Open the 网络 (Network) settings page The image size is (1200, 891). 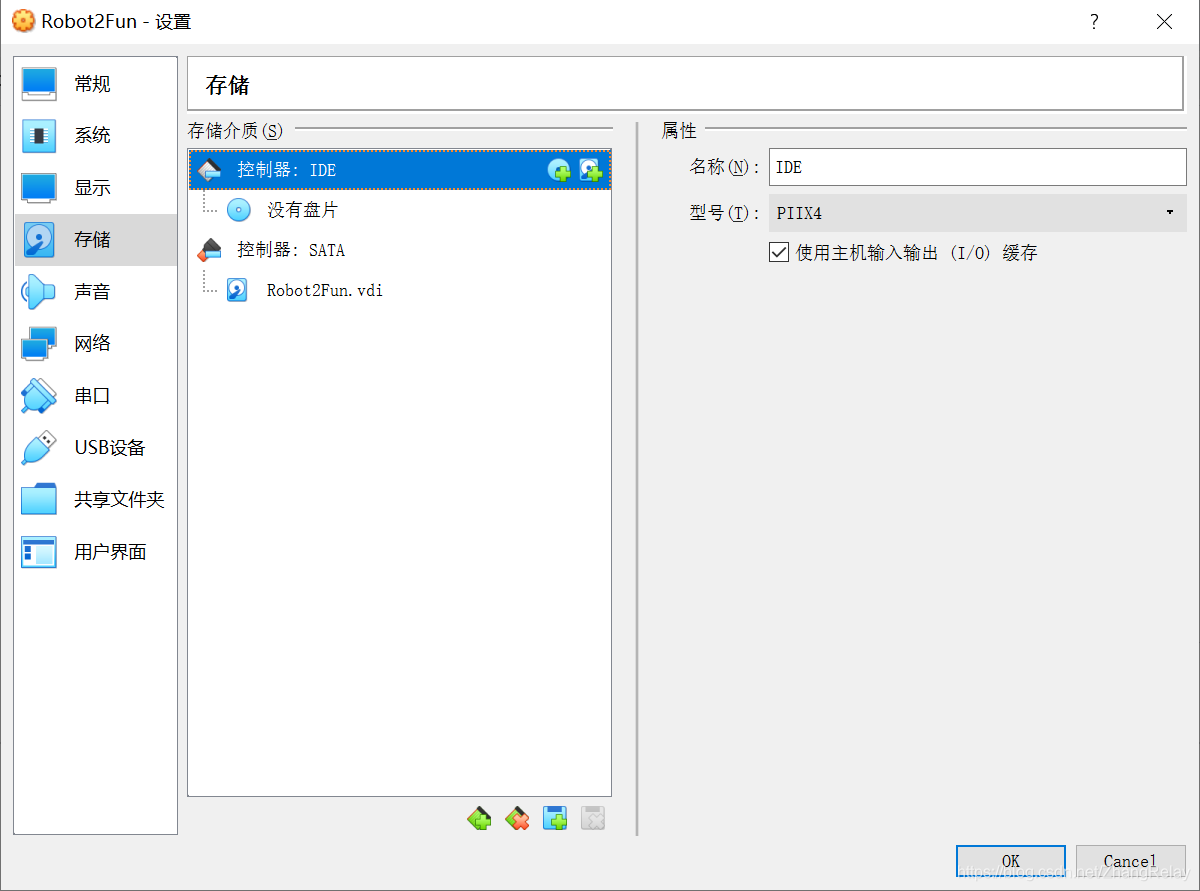pos(96,344)
